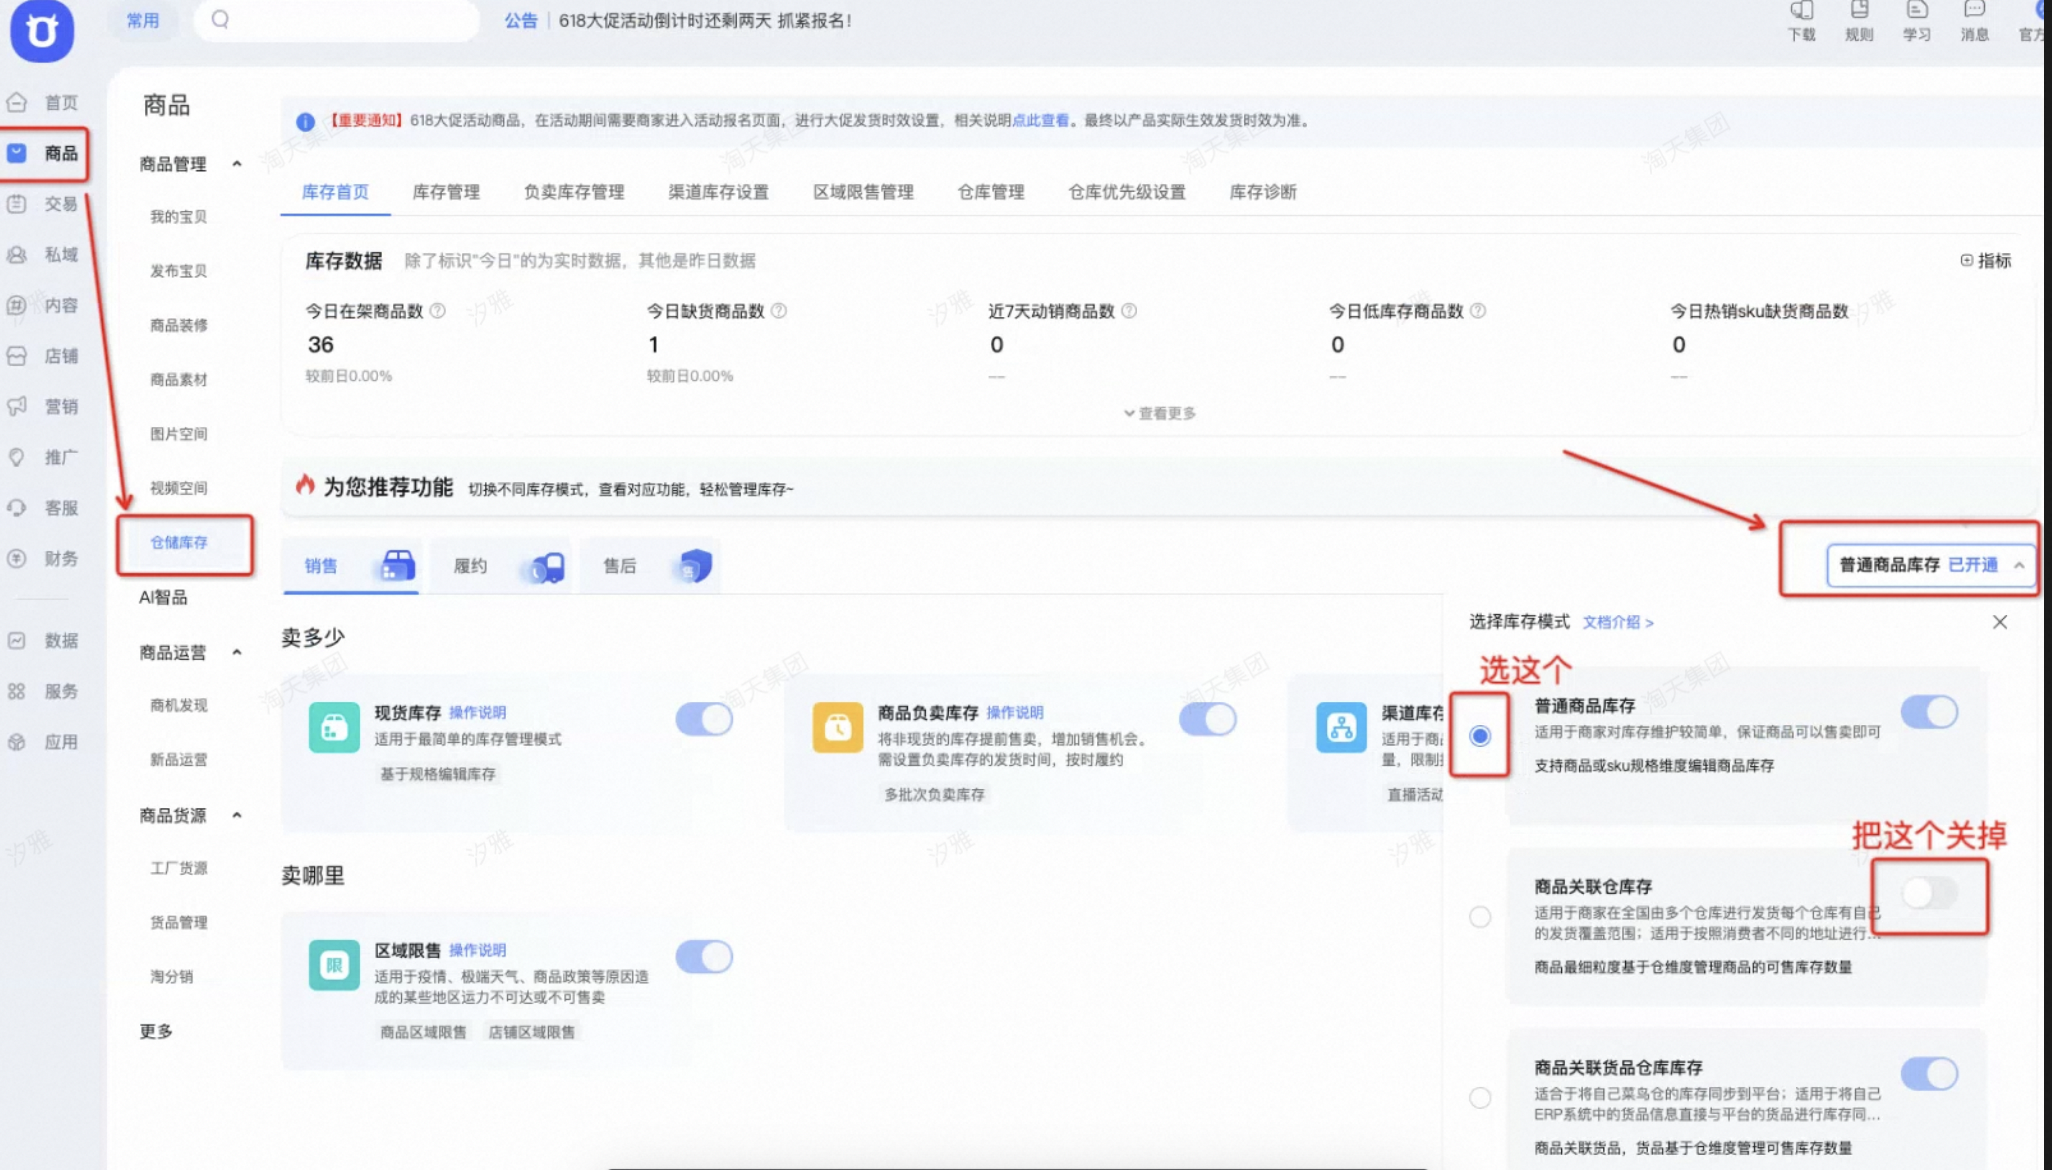The image size is (2052, 1170).
Task: Open the 营销 megaphone sidebar icon
Action: [x=17, y=406]
